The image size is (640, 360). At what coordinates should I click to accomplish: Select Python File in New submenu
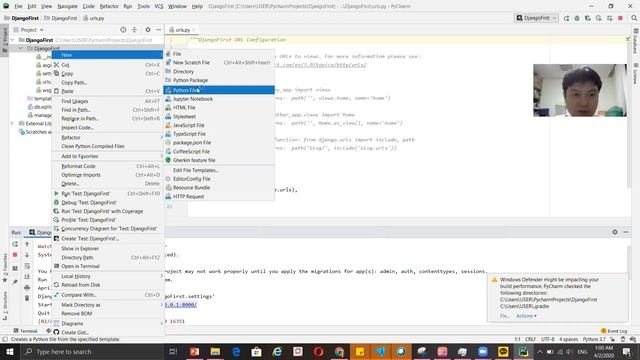coord(219,90)
